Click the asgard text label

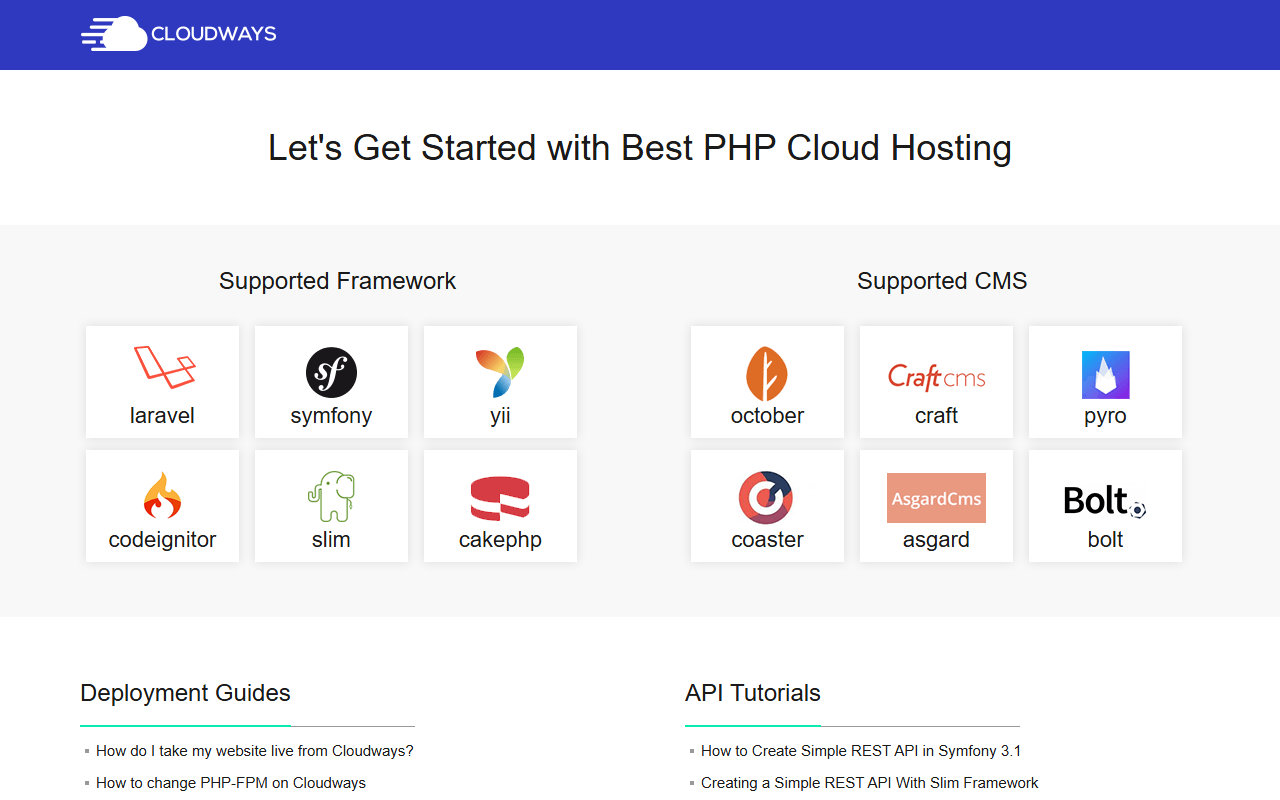pos(936,540)
